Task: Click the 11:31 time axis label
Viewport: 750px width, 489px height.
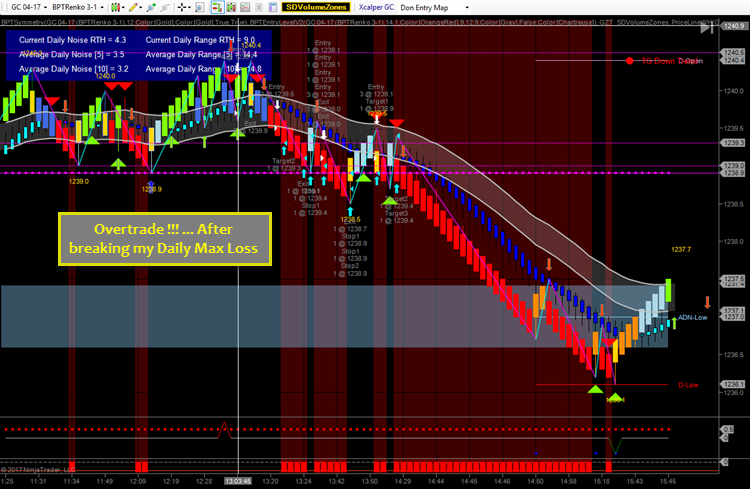Action: (x=38, y=481)
